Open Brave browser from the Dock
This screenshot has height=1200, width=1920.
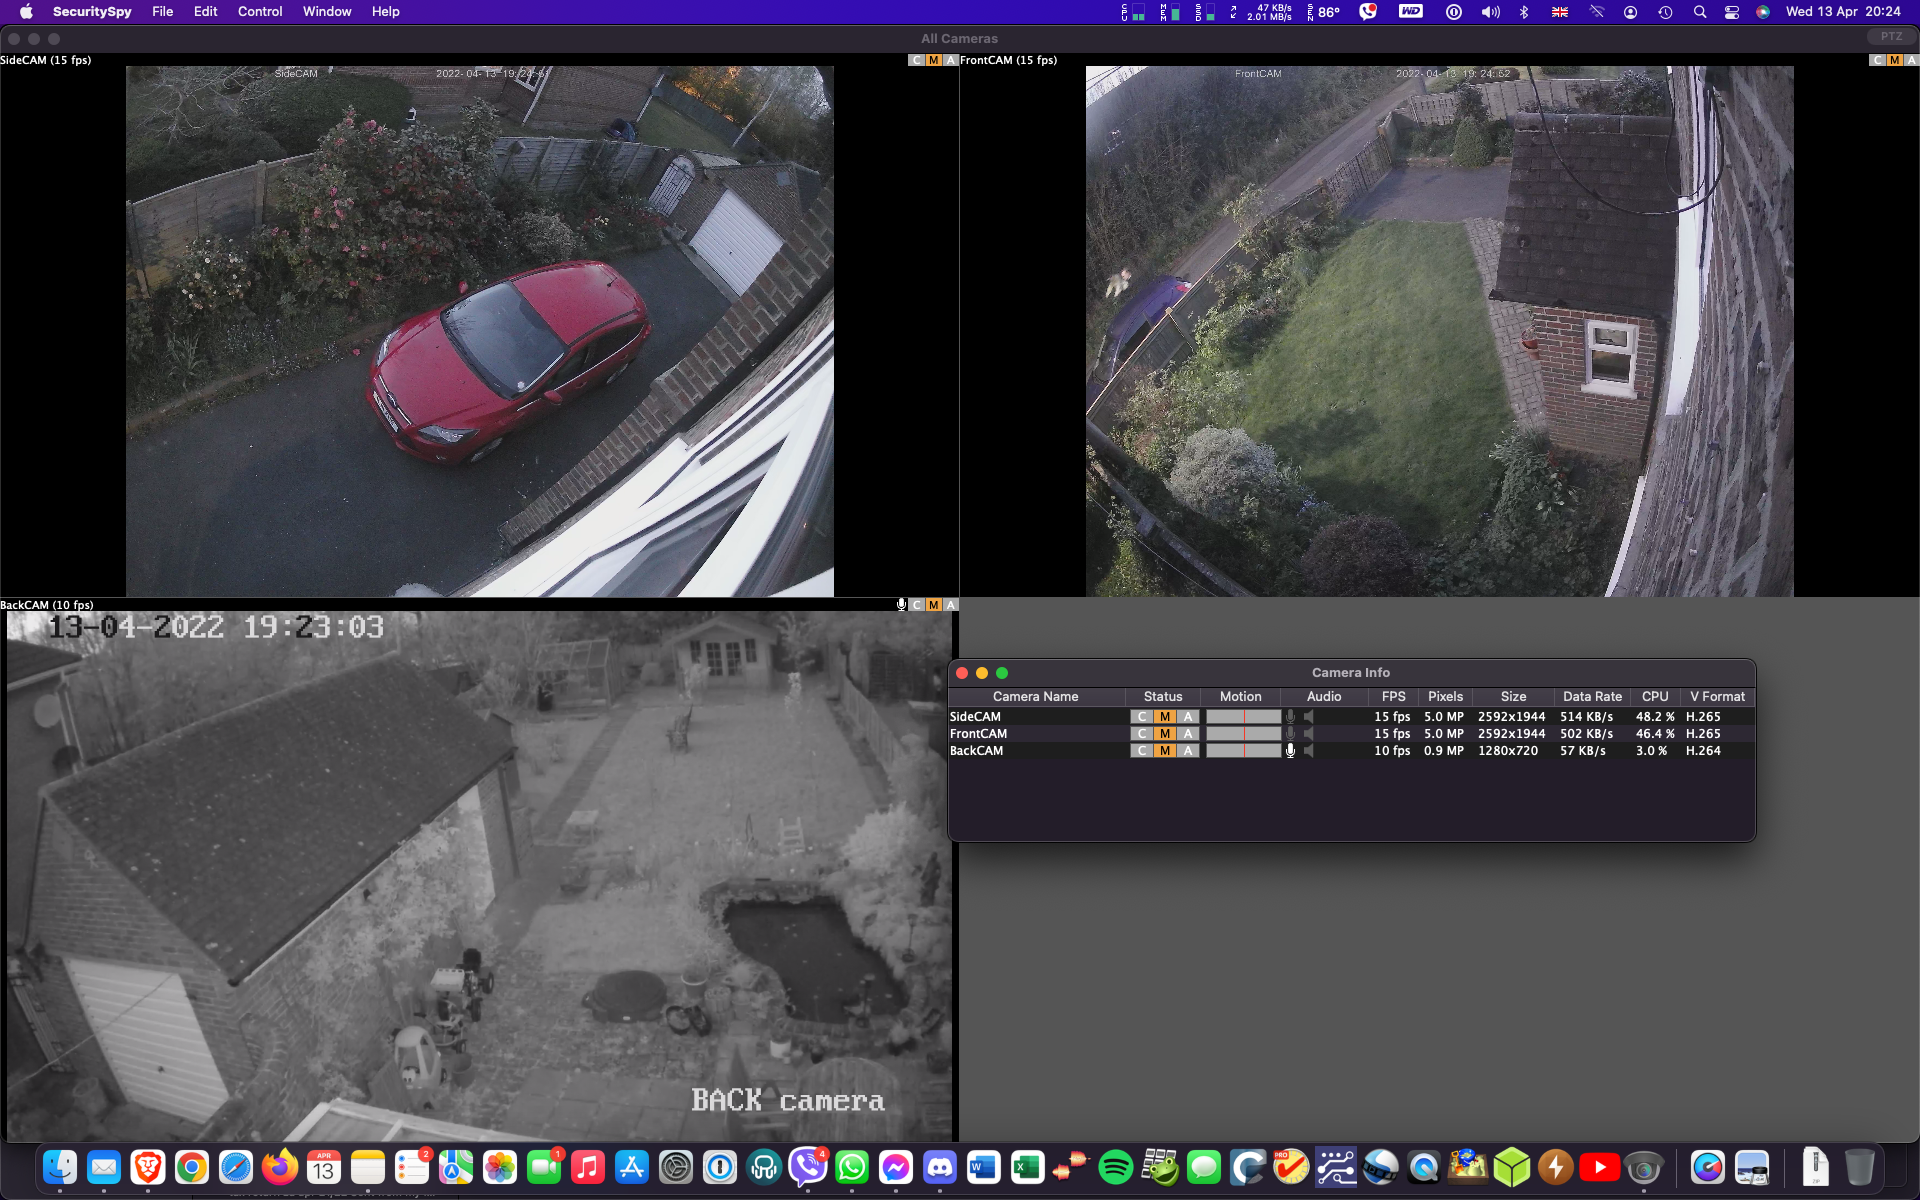[x=148, y=1167]
